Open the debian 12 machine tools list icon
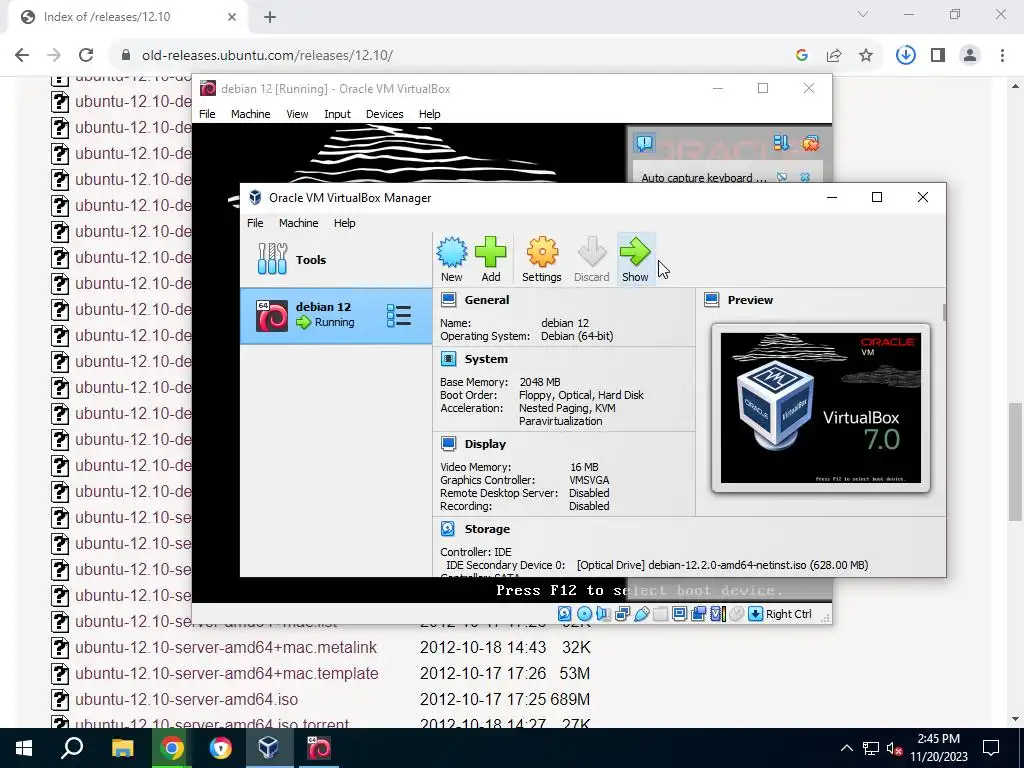The width and height of the screenshot is (1024, 768). (x=398, y=315)
